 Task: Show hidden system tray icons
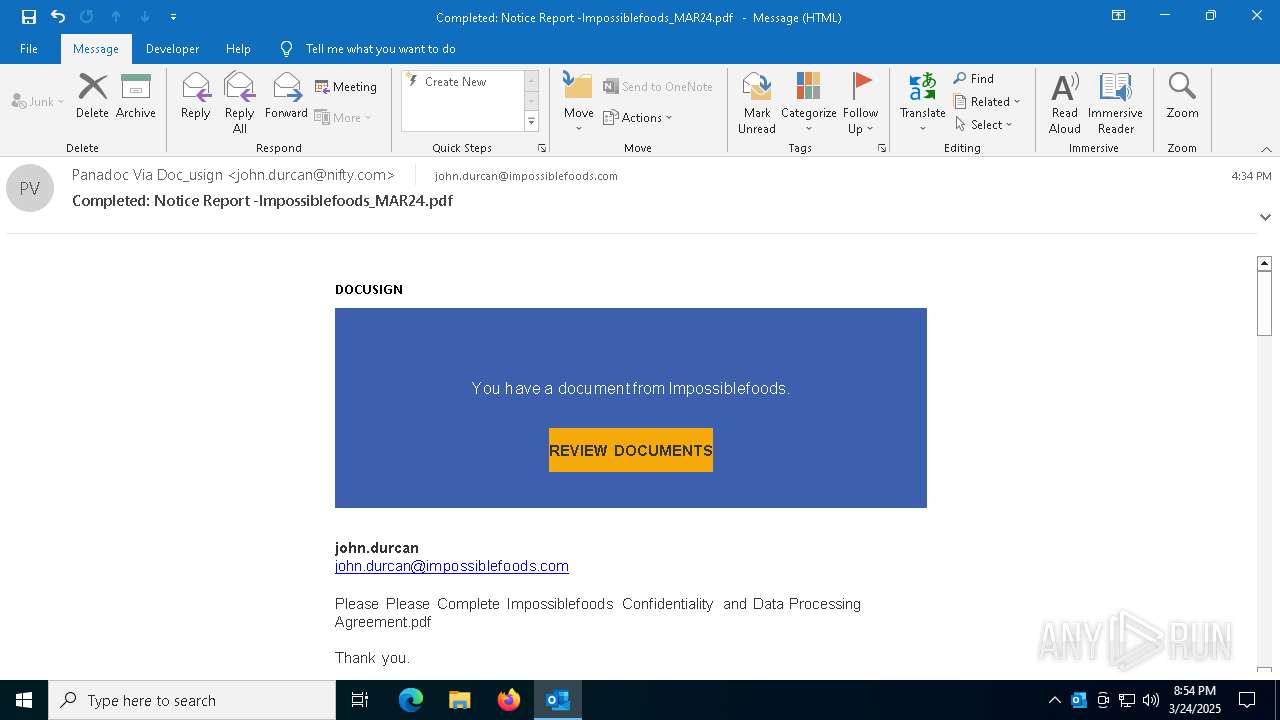coord(1055,700)
